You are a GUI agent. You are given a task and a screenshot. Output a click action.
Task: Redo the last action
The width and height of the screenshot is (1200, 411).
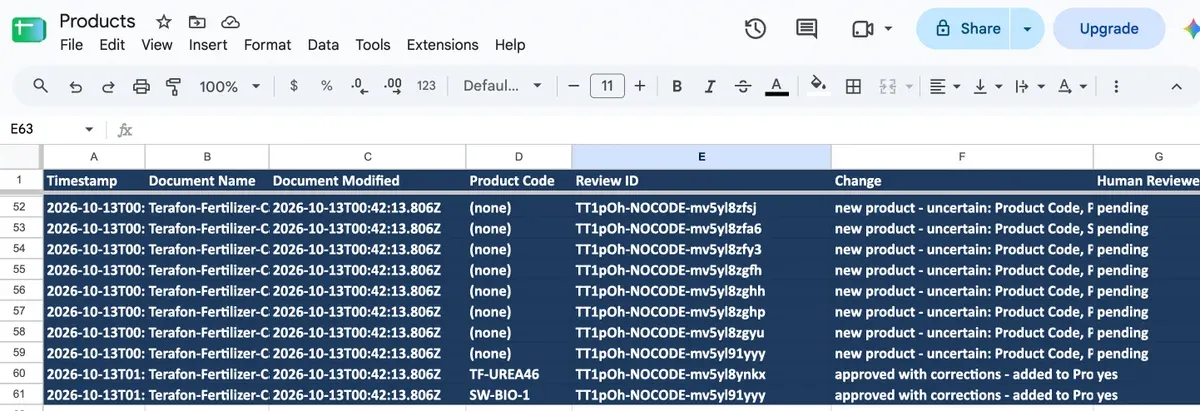tap(107, 86)
